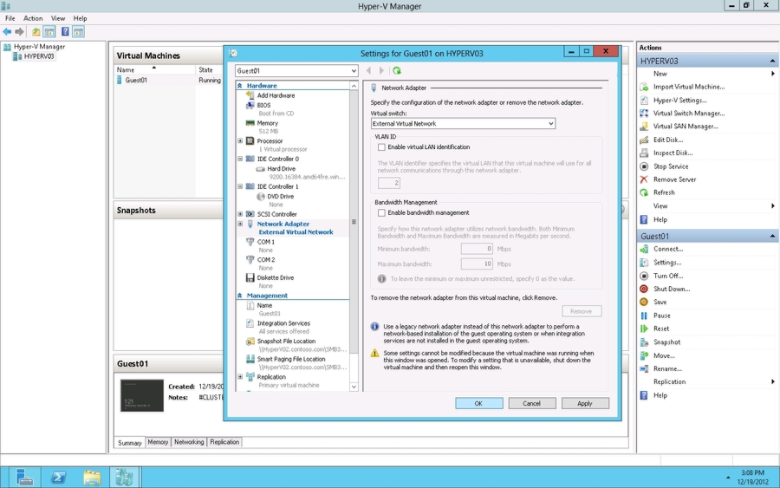Screen dimensions: 780x488
Task: Open Virtual Switch Manager
Action: point(688,113)
